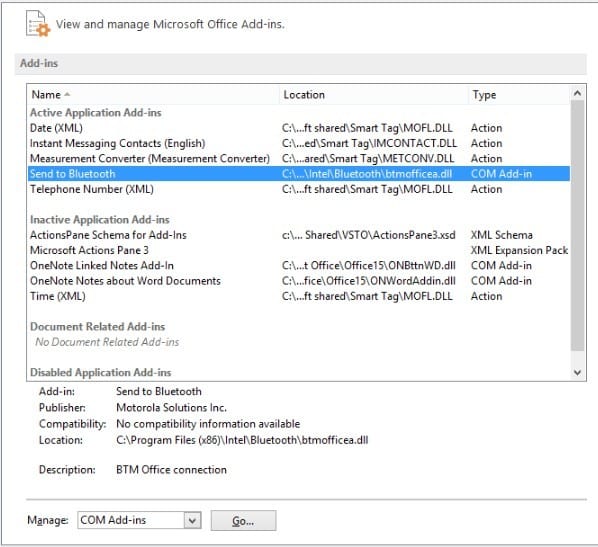Click the IMCONTACT.DLL location cell
The height and width of the screenshot is (547, 598).
click(369, 143)
